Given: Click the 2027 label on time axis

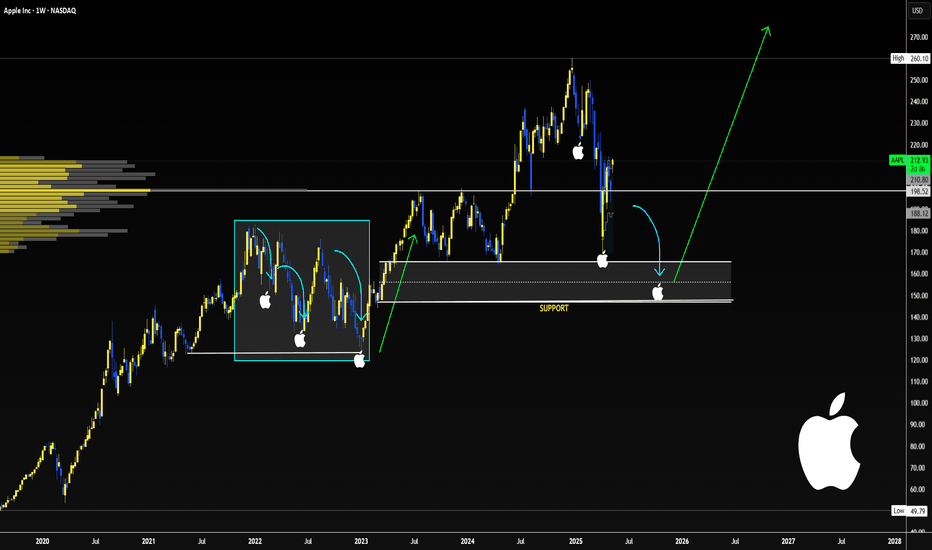Looking at the screenshot, I should coord(788,541).
